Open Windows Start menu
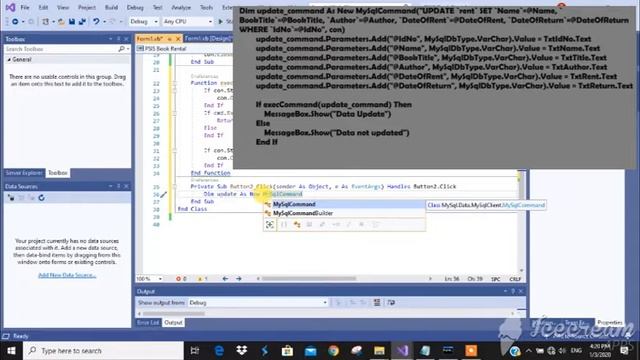 coord(11,351)
